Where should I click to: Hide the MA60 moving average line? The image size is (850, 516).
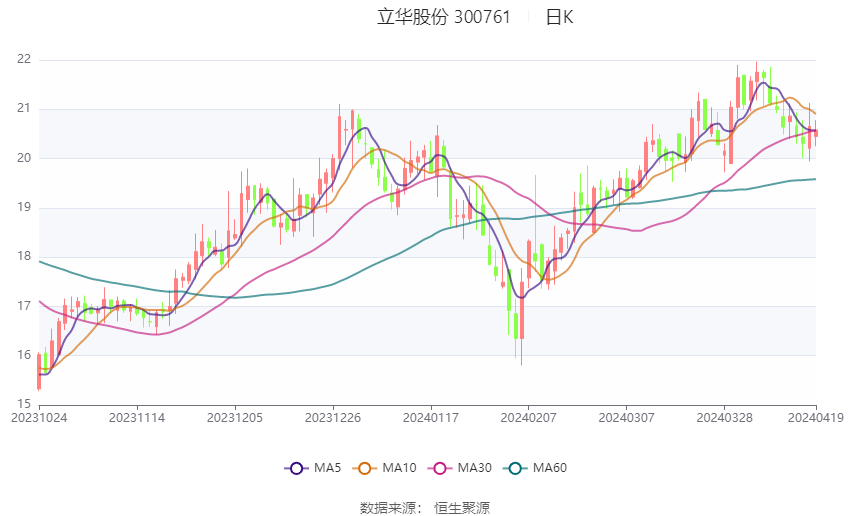535,468
